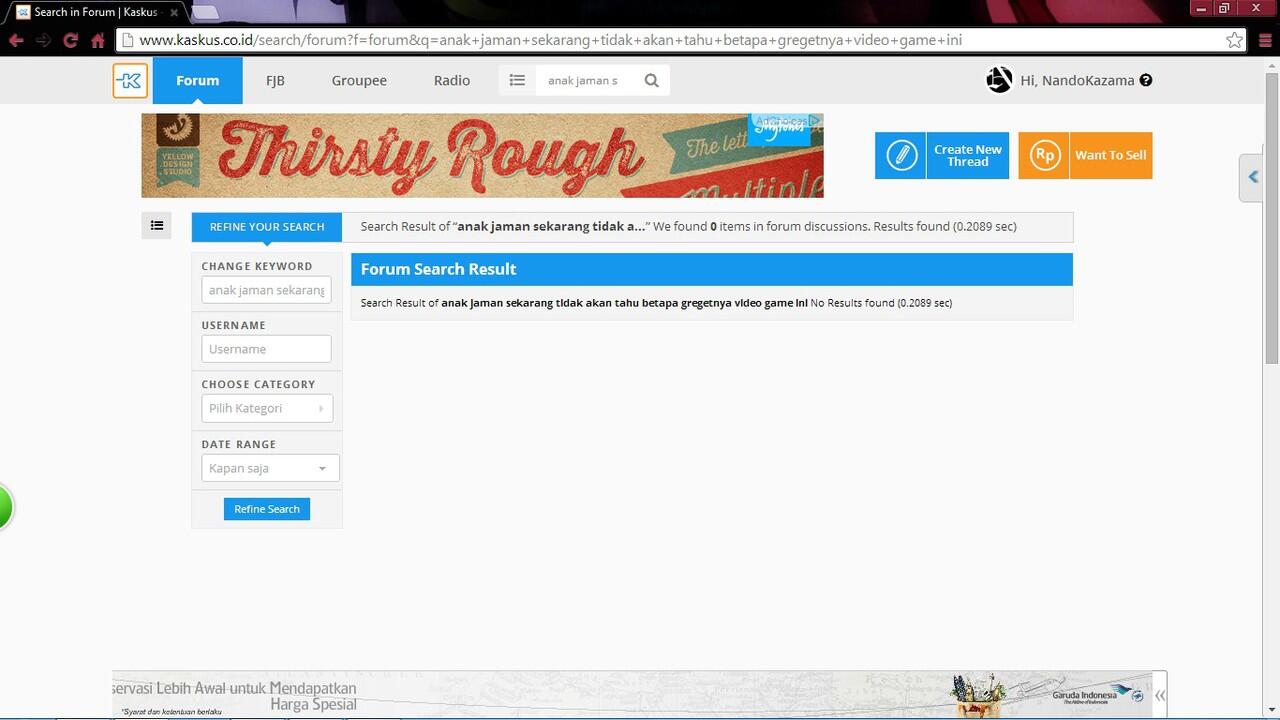Open category list icon beside search box
1280x720 pixels.
(517, 80)
